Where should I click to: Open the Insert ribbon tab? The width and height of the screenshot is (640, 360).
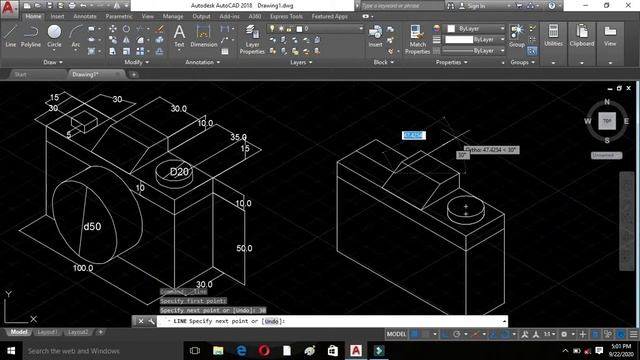(x=57, y=16)
